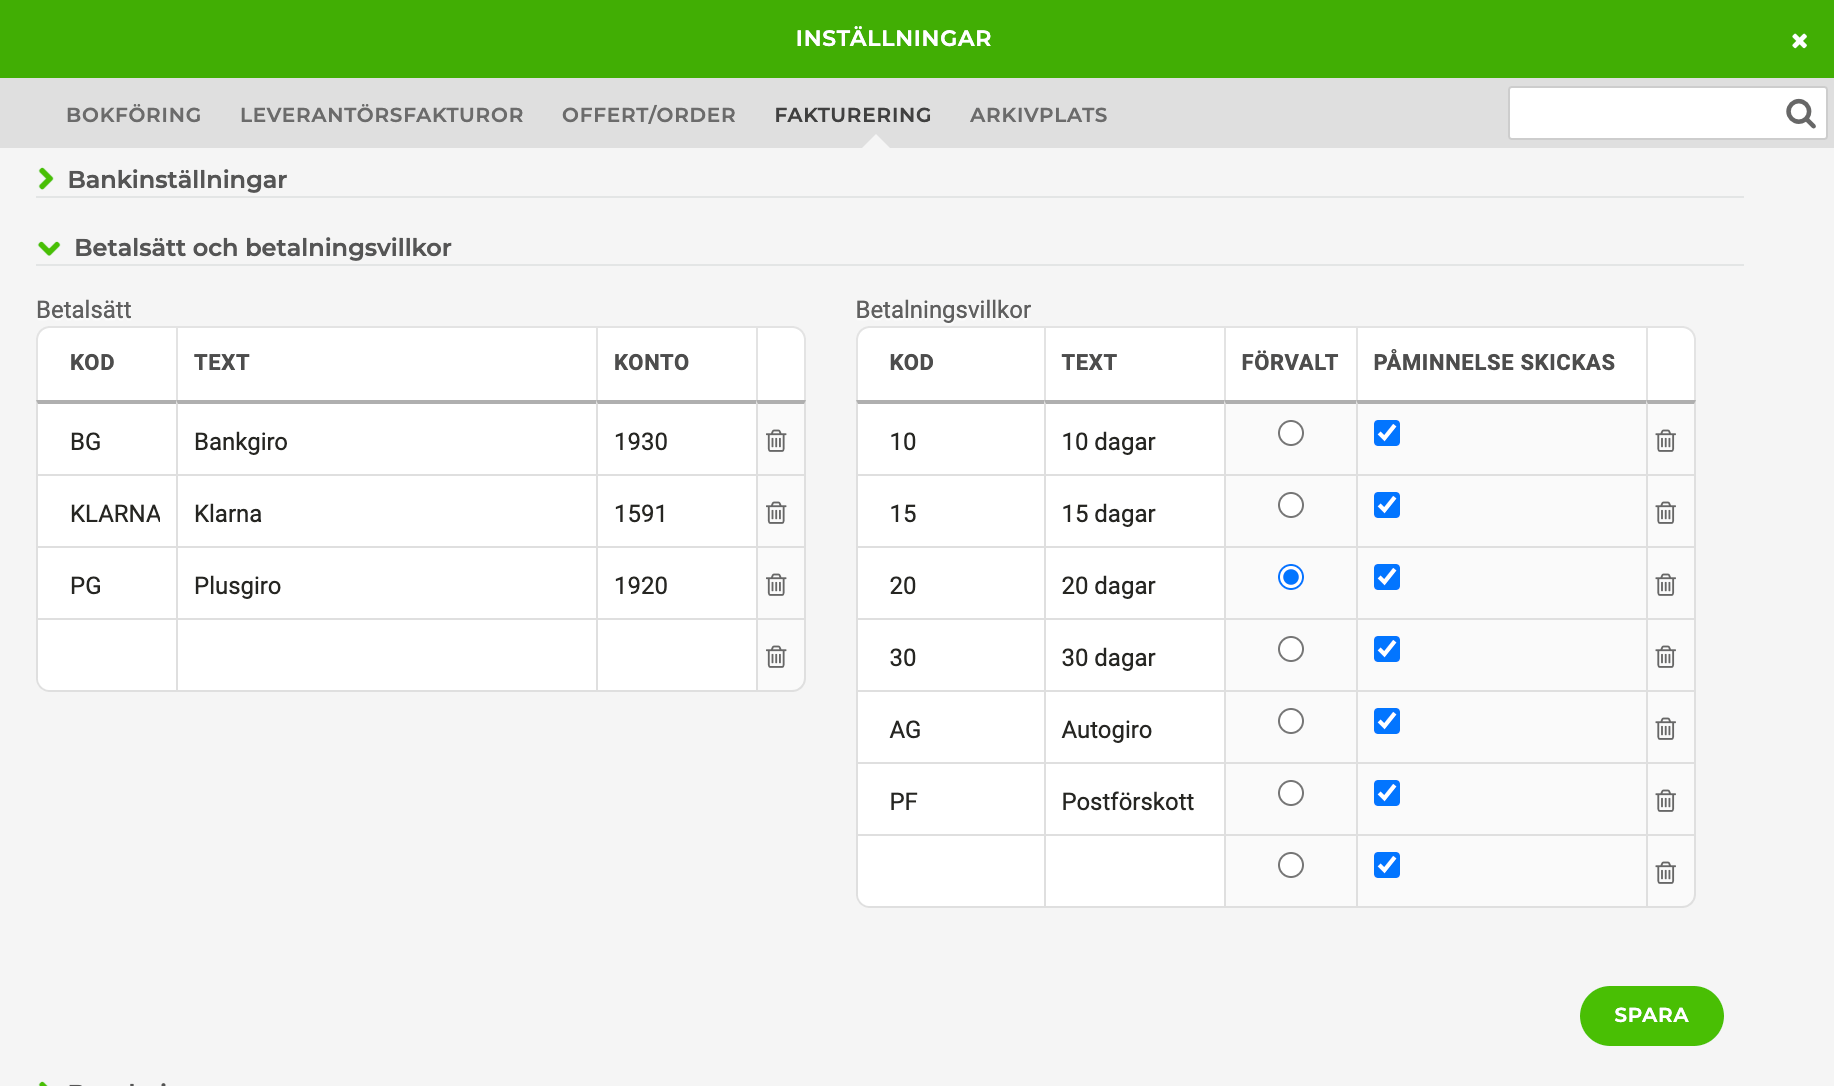Image resolution: width=1834 pixels, height=1086 pixels.
Task: Set 10 dagar as default term
Action: point(1290,433)
